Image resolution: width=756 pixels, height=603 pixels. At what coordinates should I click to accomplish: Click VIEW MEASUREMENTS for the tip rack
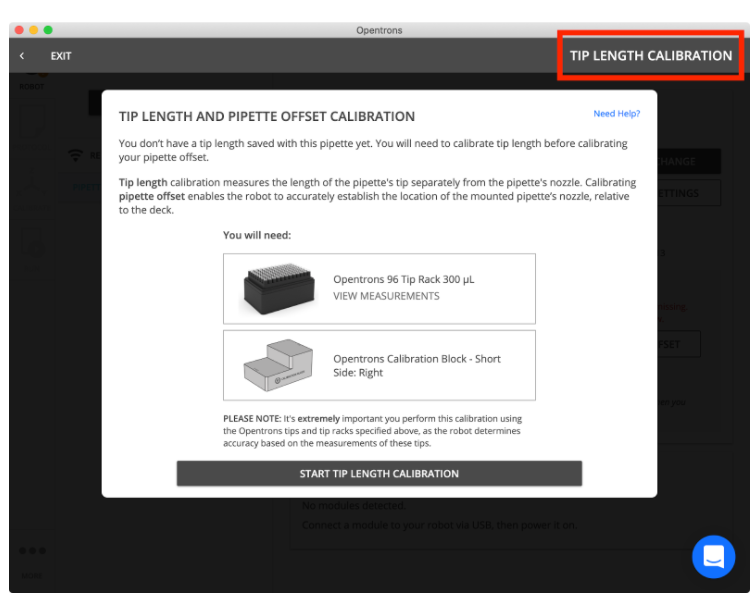(386, 296)
